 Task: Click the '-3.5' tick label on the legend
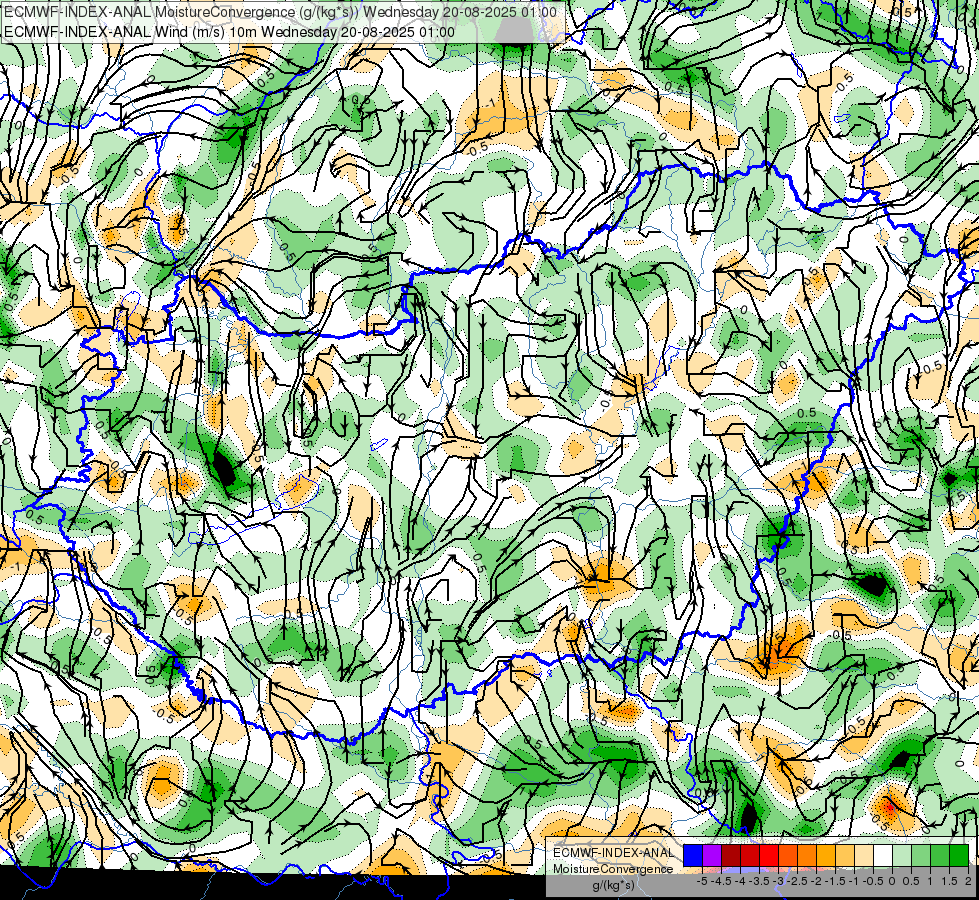759,881
